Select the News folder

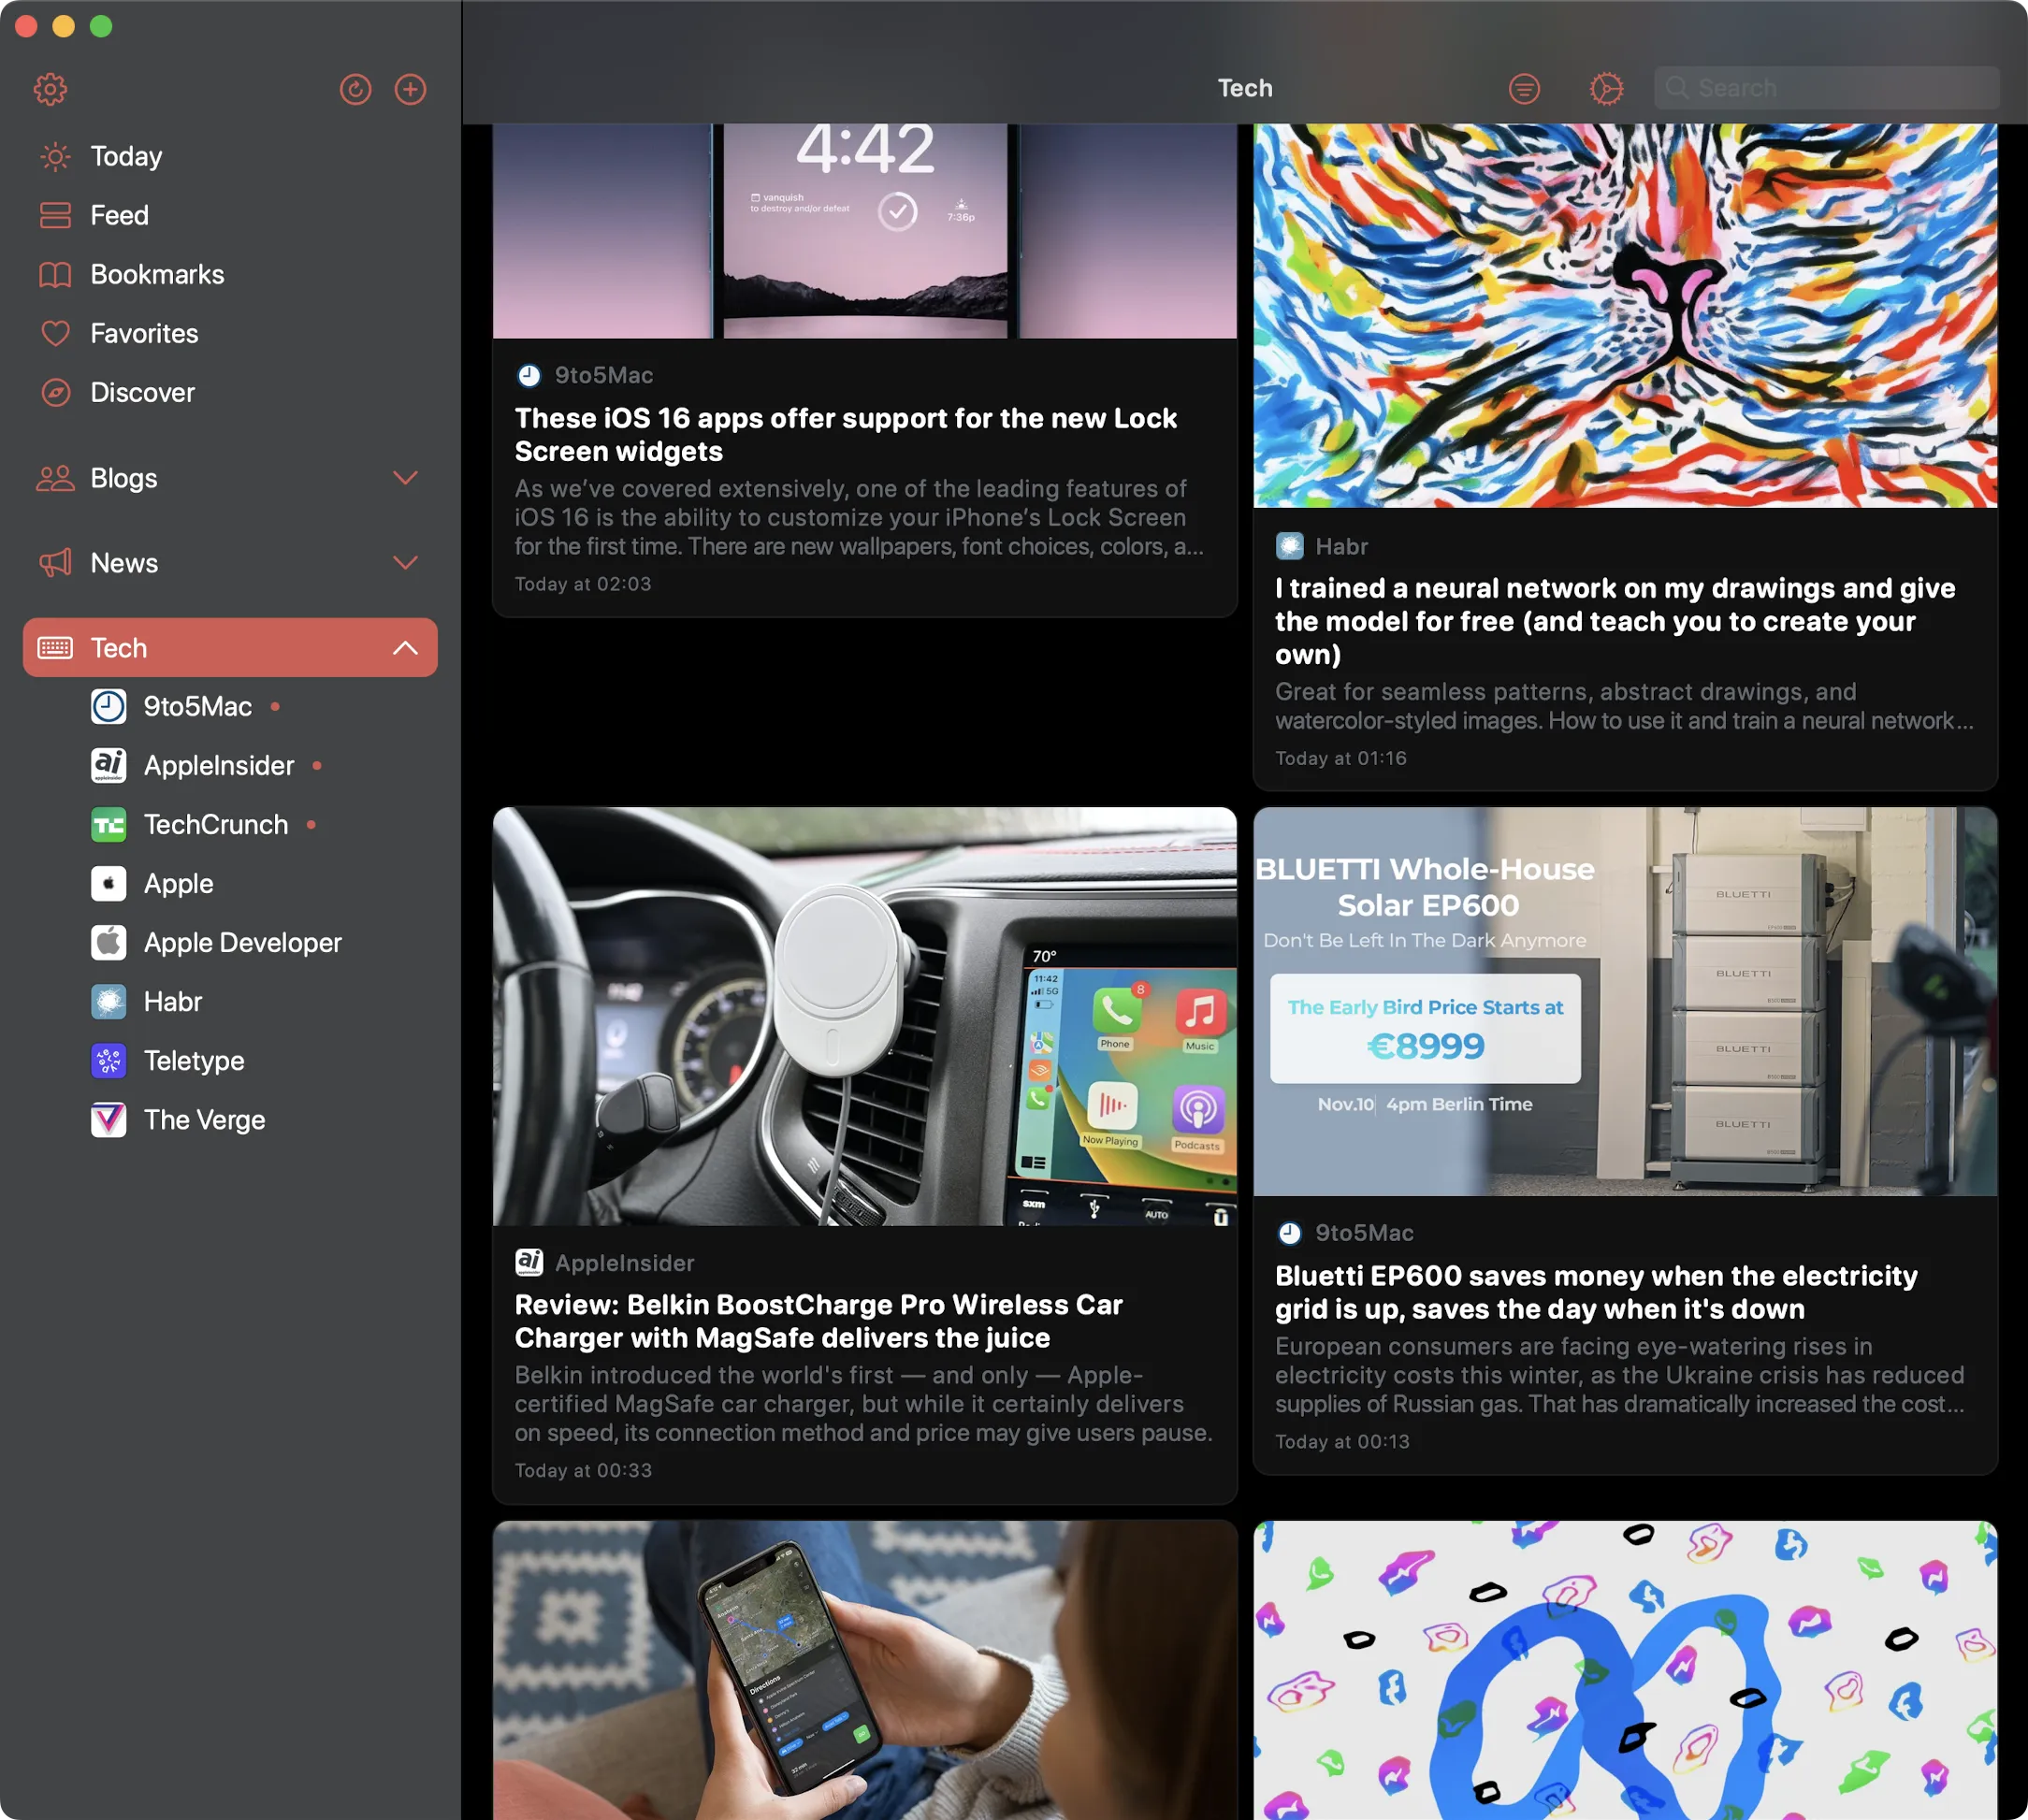230,563
